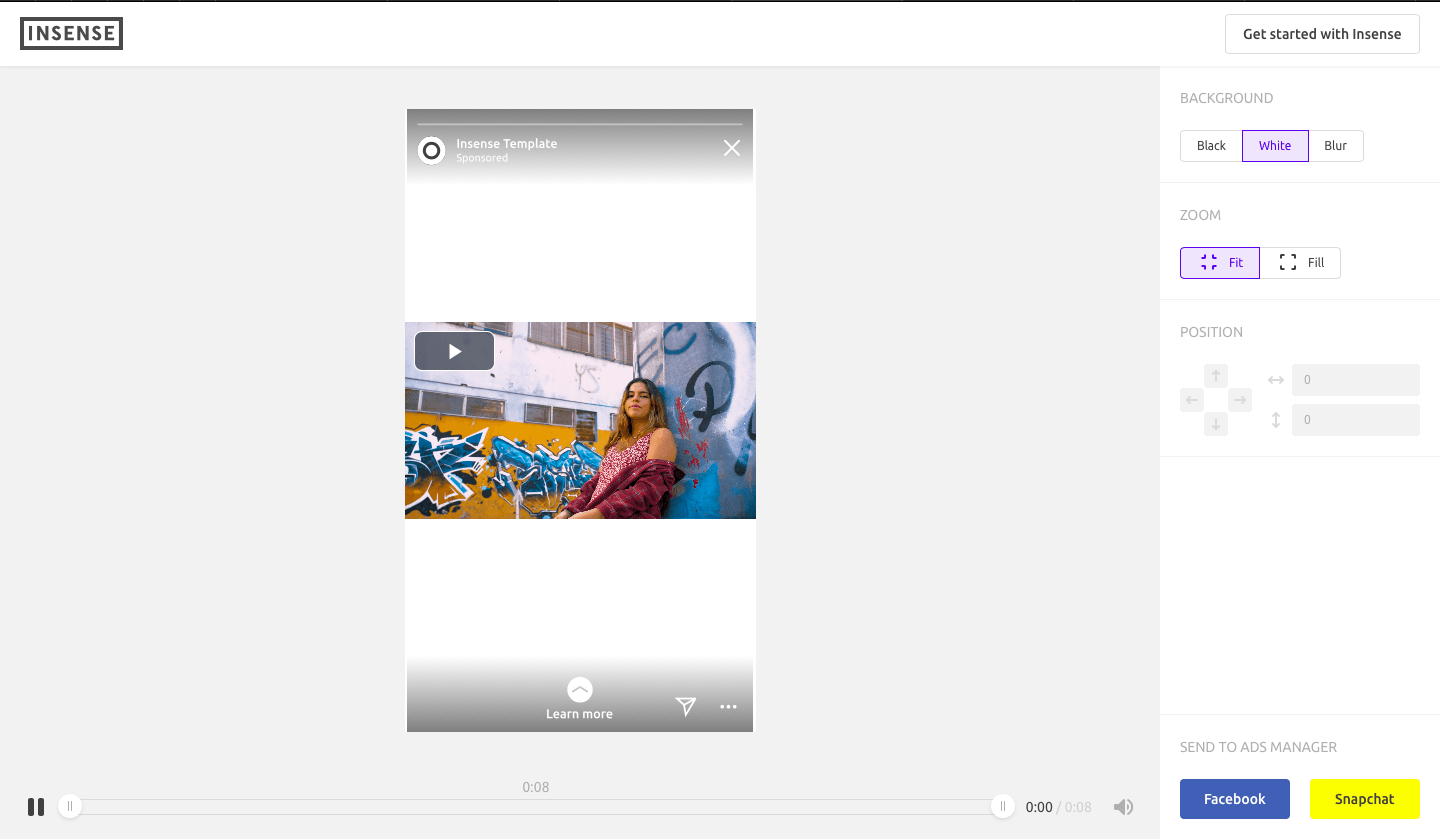Send to Facebook ads manager
Image resolution: width=1440 pixels, height=839 pixels.
coord(1234,799)
